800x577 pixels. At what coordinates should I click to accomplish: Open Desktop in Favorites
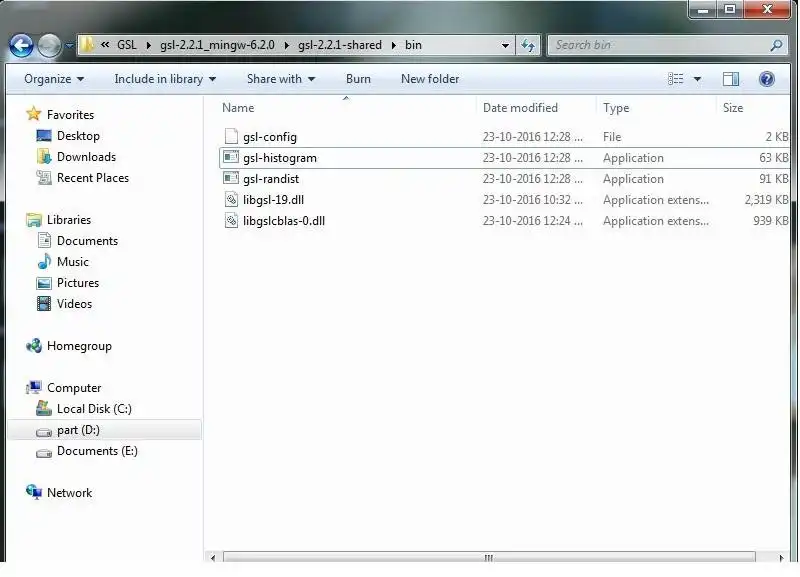[x=78, y=136]
